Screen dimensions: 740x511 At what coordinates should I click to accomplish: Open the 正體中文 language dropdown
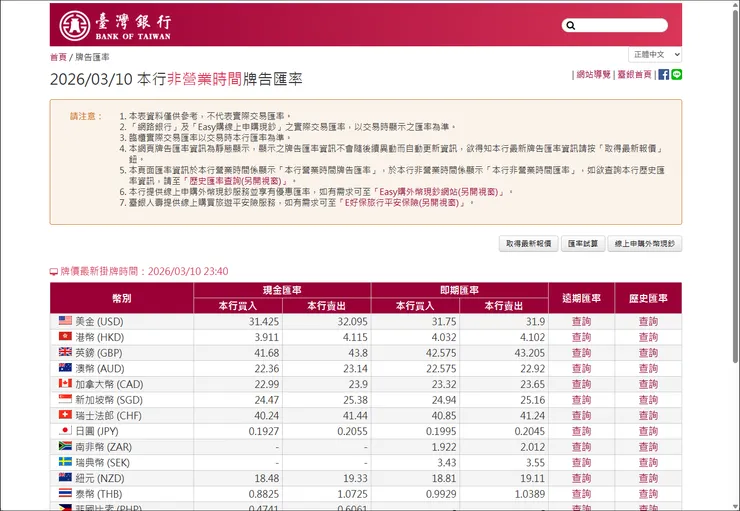(x=655, y=54)
